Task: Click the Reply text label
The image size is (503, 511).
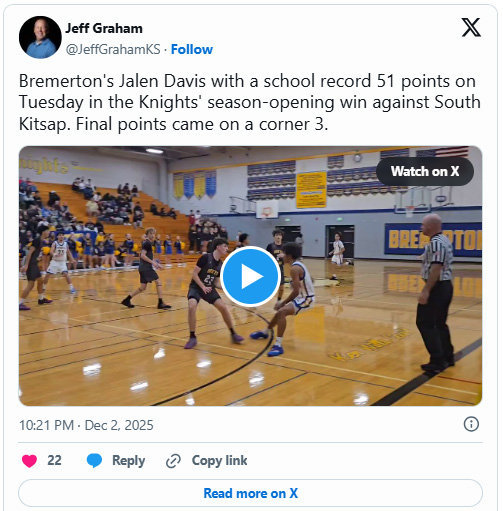Action: click(129, 461)
